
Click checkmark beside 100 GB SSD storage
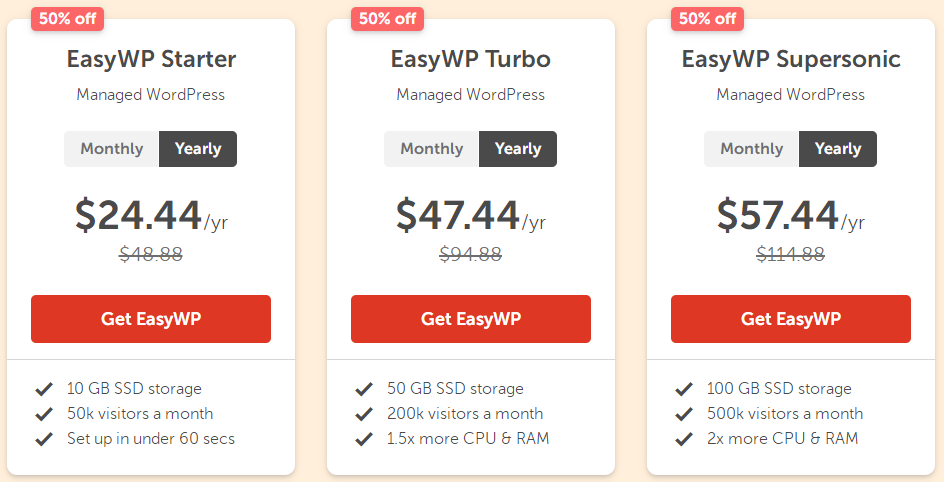point(684,389)
